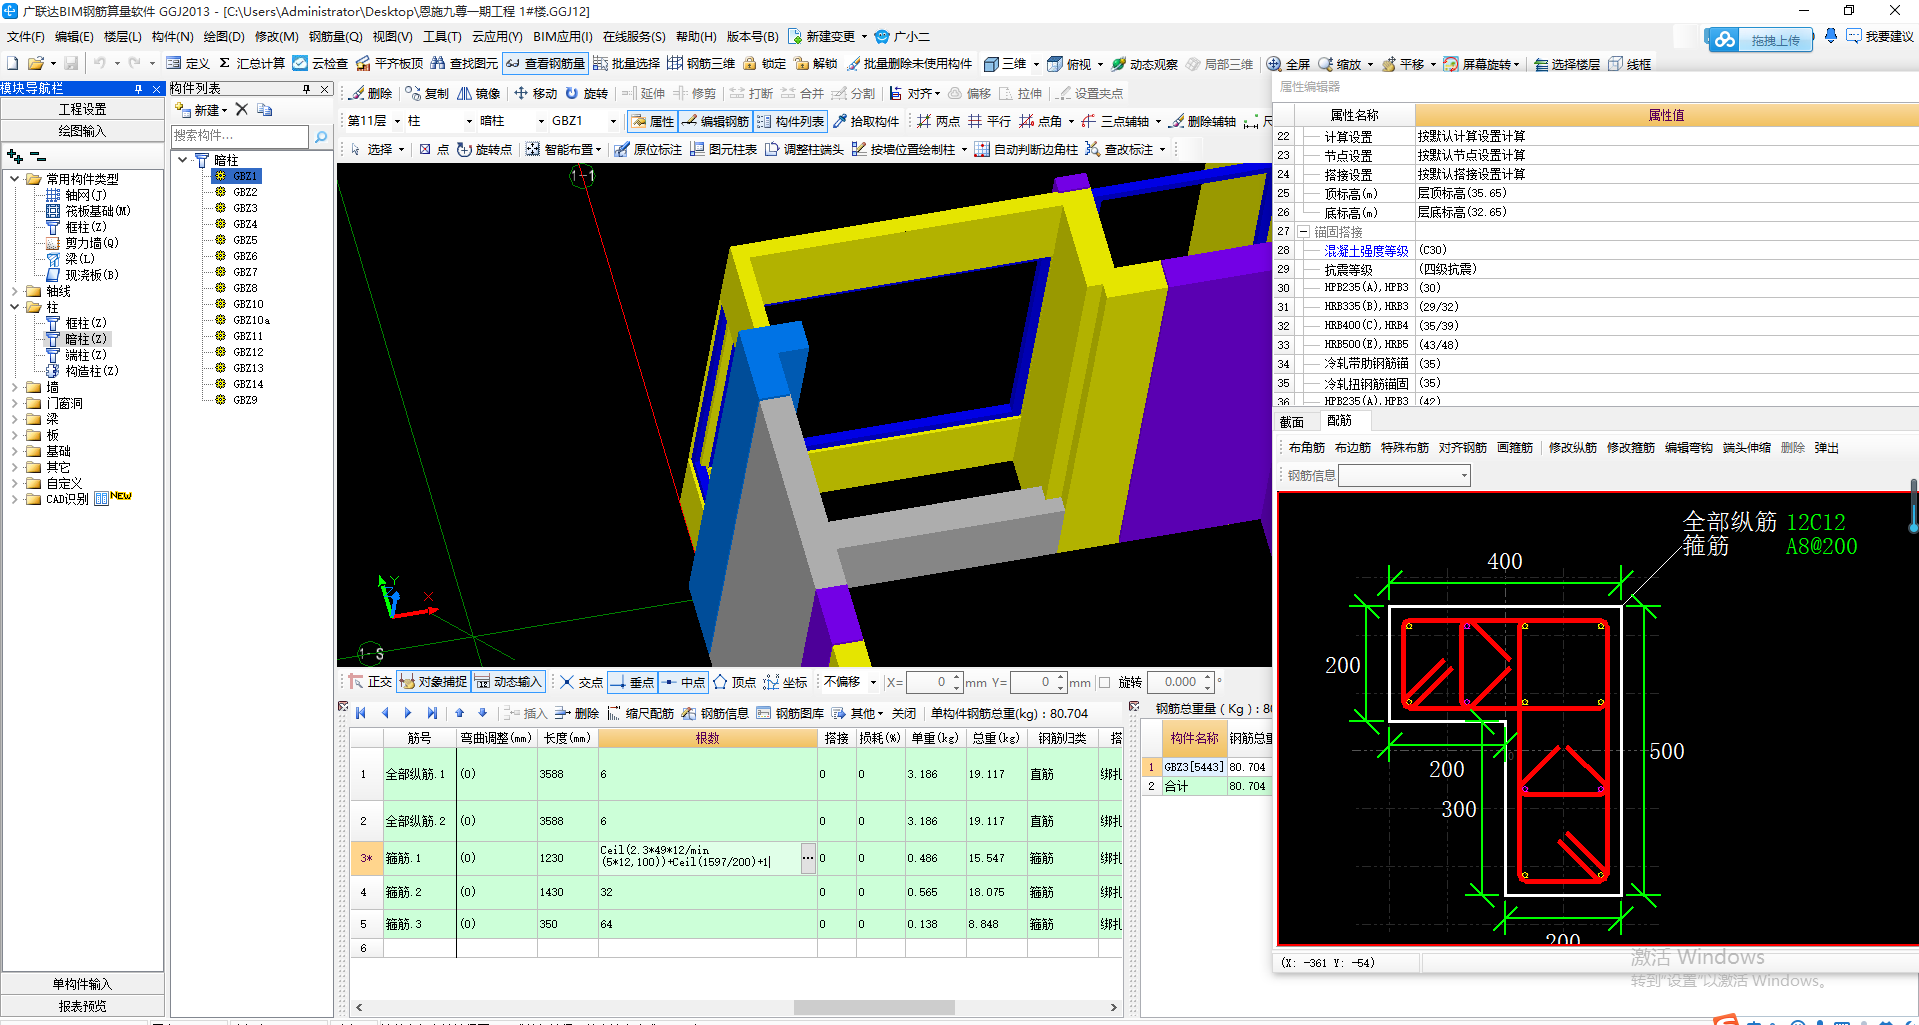This screenshot has width=1919, height=1025.
Task: Click the search magnifier in 构件列表
Action: point(321,136)
